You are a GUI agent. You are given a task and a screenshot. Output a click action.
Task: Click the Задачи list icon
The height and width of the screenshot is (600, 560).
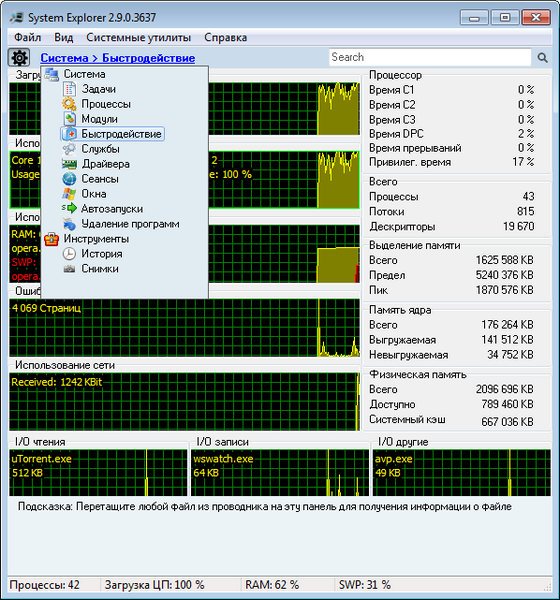point(69,89)
